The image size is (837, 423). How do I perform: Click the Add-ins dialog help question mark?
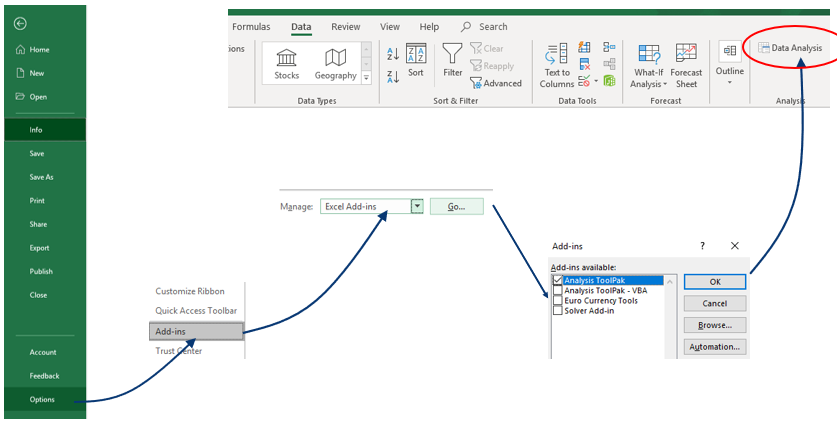702,246
